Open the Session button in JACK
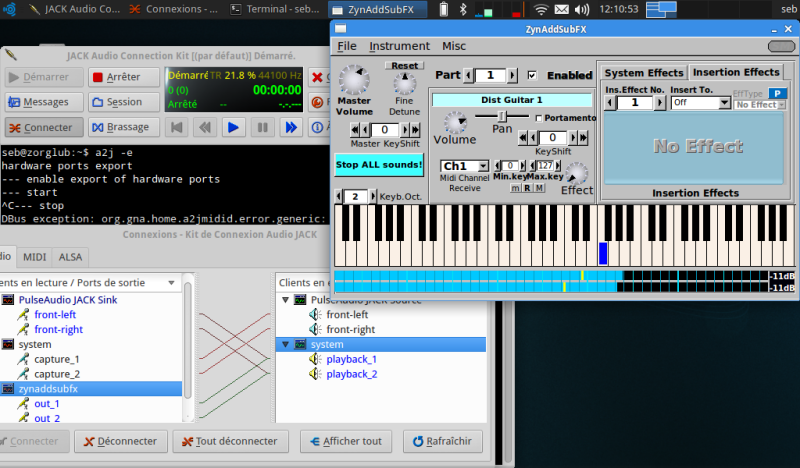 point(124,102)
